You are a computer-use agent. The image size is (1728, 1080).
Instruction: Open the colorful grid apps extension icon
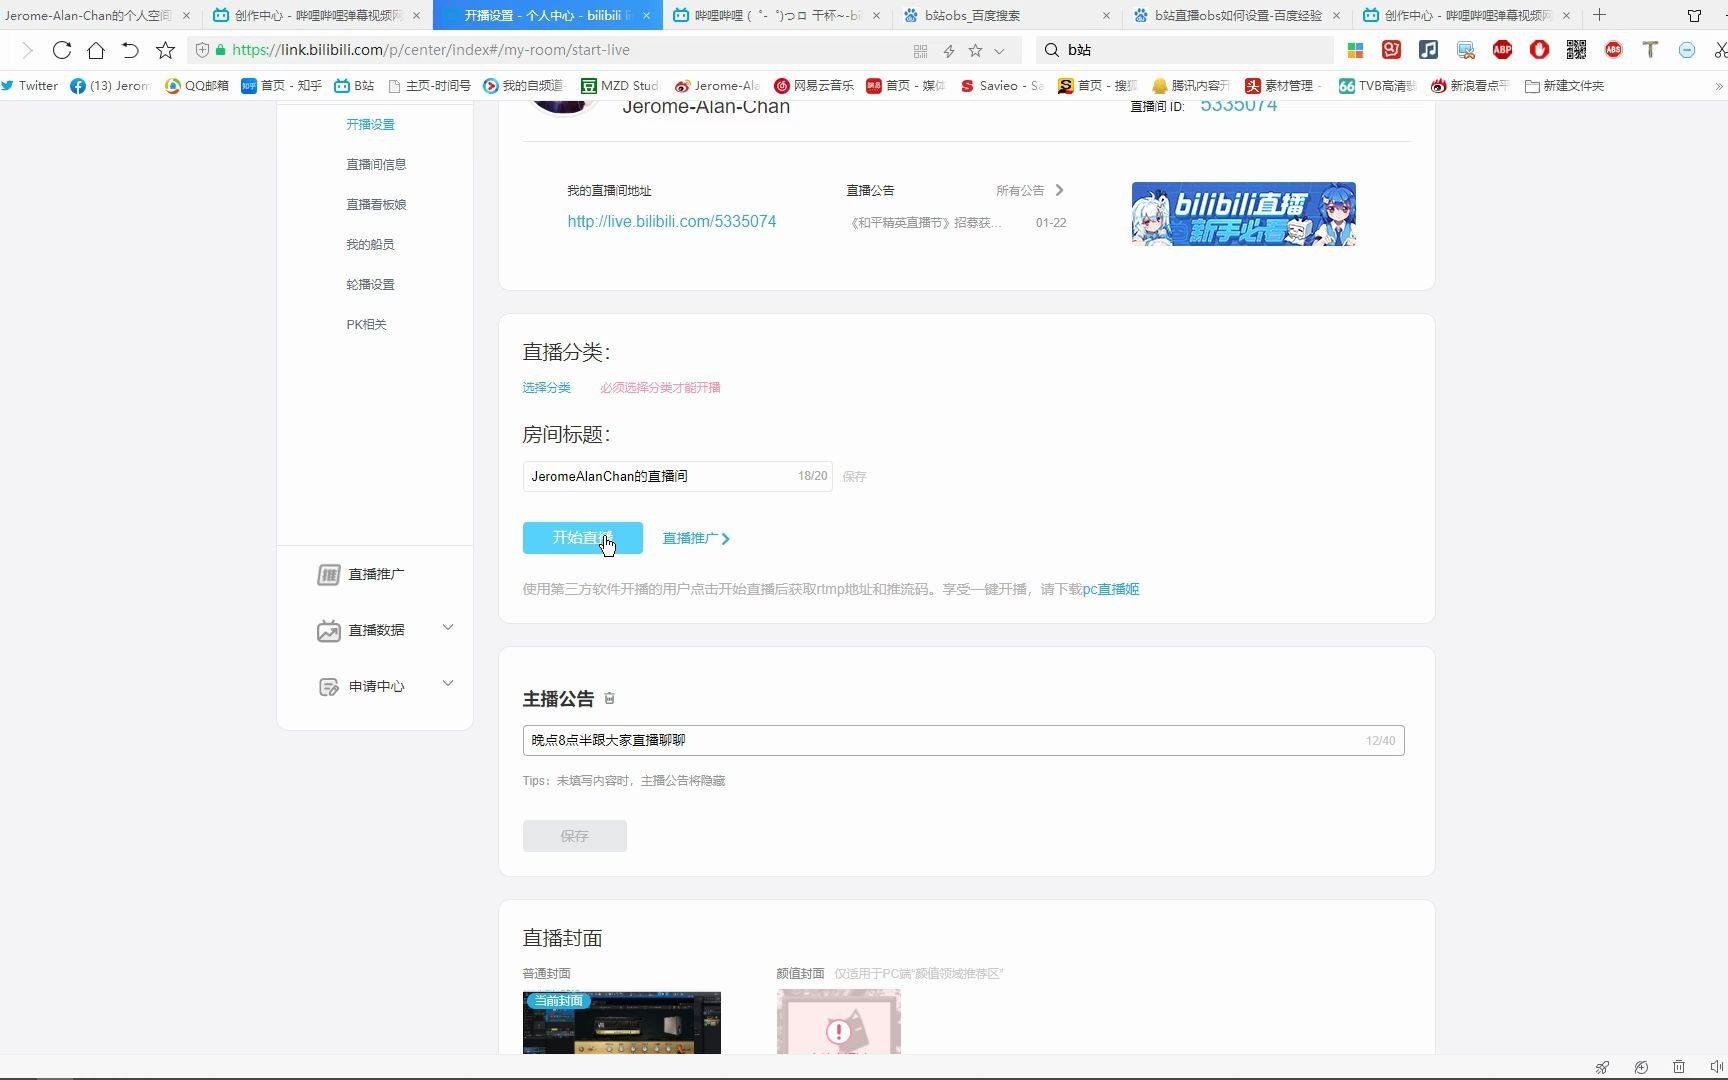click(1355, 50)
